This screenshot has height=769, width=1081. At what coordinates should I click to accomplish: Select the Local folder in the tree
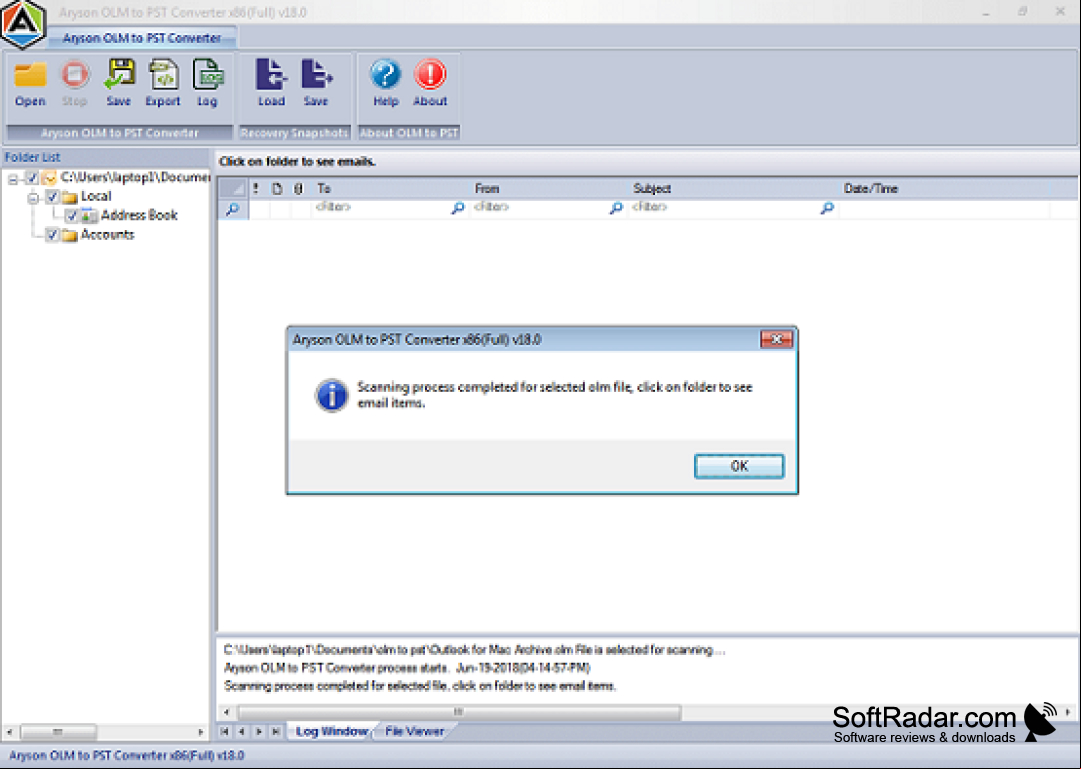click(96, 196)
